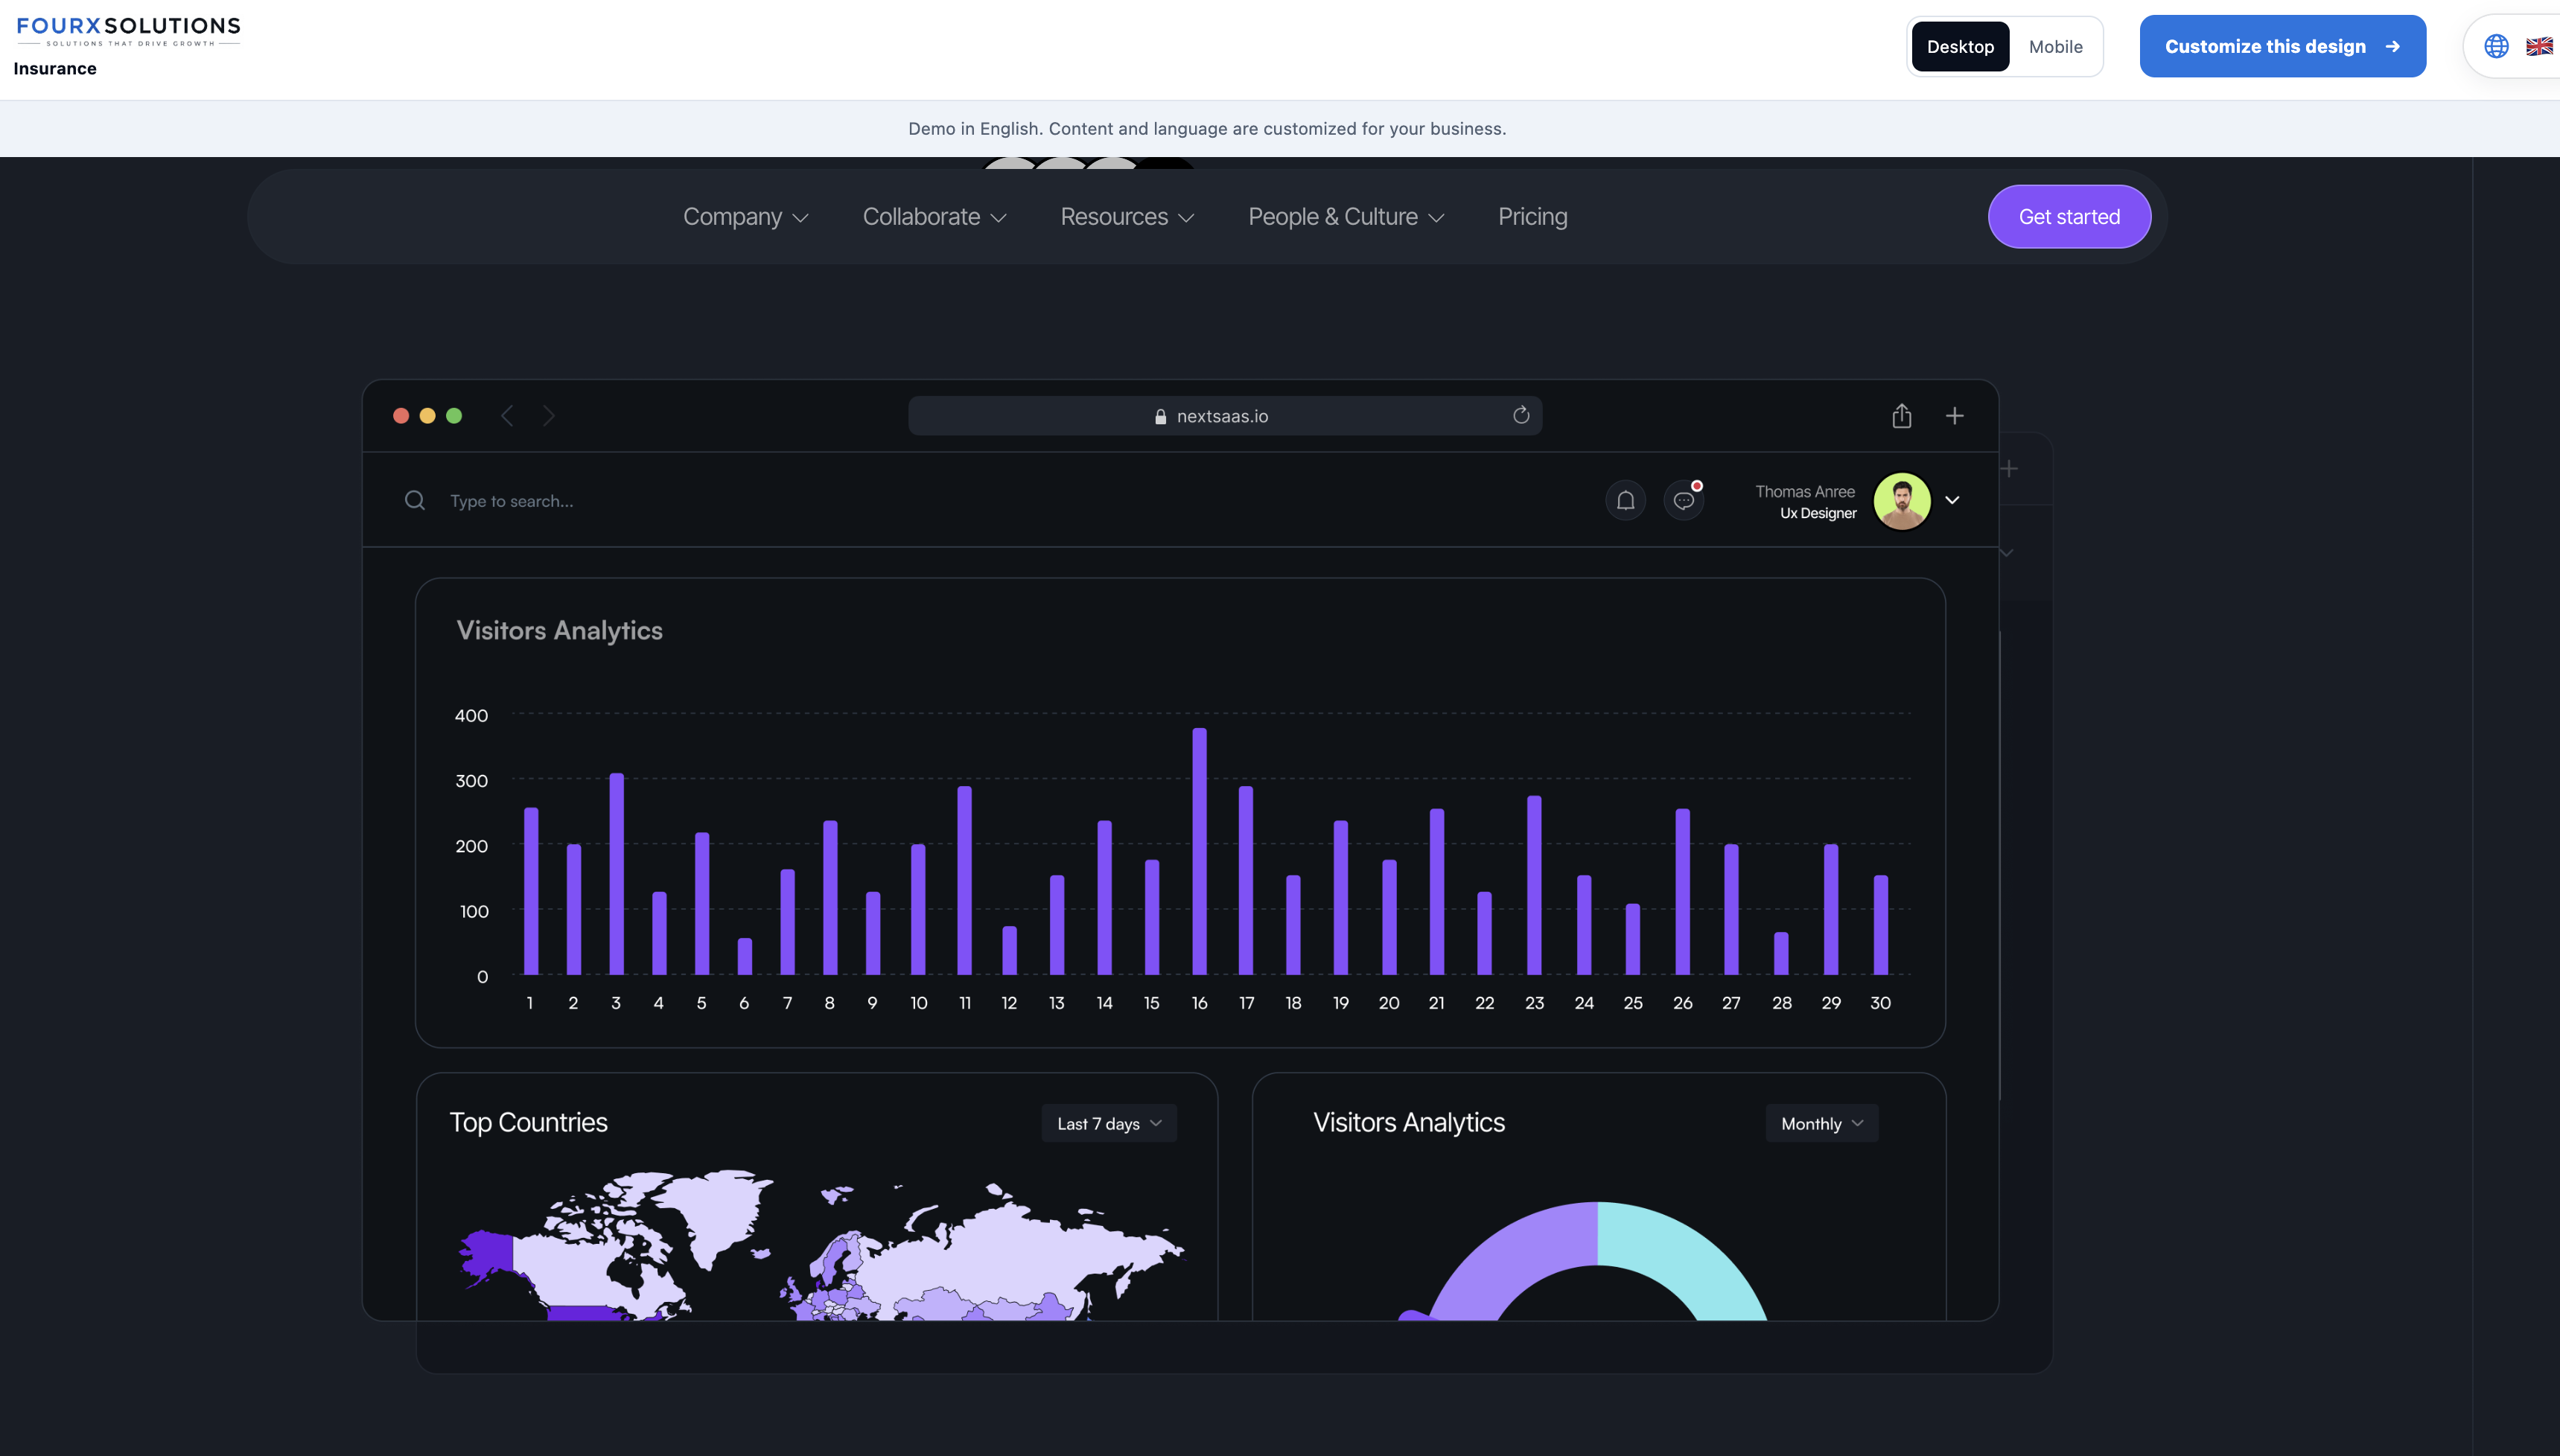Click the padlock icon in address bar
The height and width of the screenshot is (1456, 2560).
tap(1160, 416)
